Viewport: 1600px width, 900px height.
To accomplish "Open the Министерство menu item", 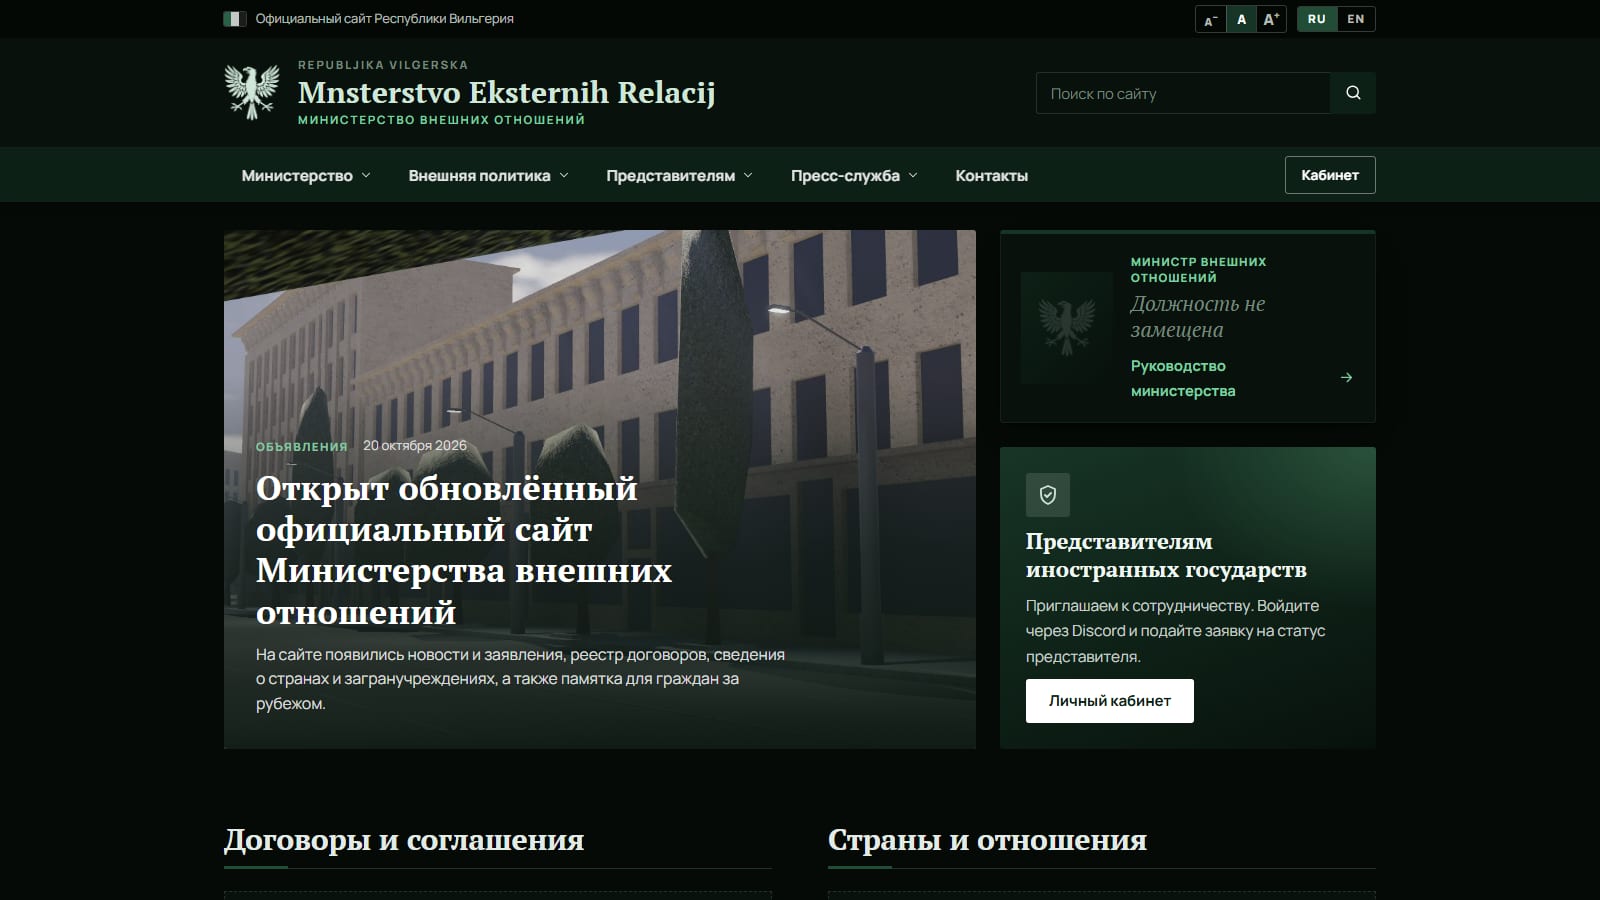I will 297,175.
